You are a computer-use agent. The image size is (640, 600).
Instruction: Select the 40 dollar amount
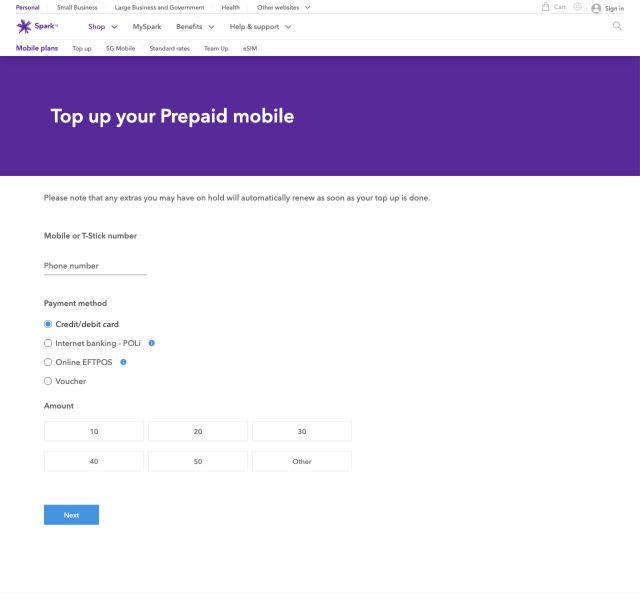tap(94, 462)
